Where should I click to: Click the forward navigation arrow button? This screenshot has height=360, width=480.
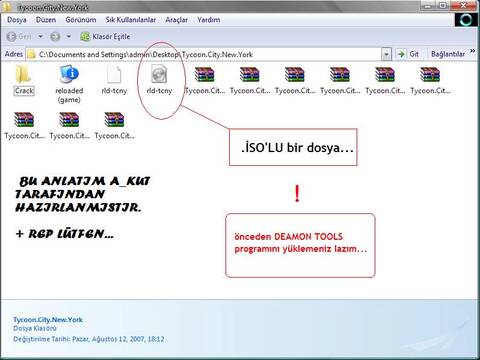point(55,36)
